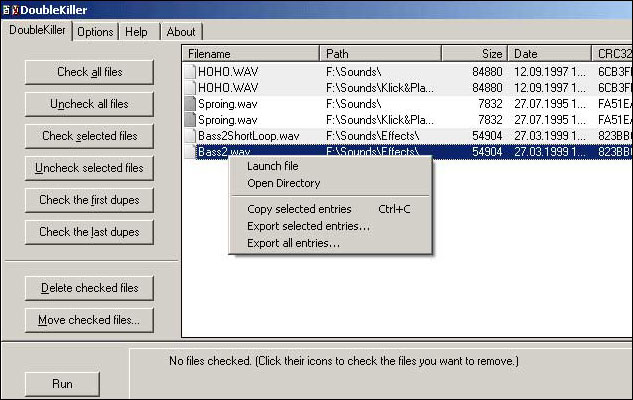Image resolution: width=633 pixels, height=400 pixels.
Task: Choose Copy selected entries menu item
Action: click(x=299, y=209)
